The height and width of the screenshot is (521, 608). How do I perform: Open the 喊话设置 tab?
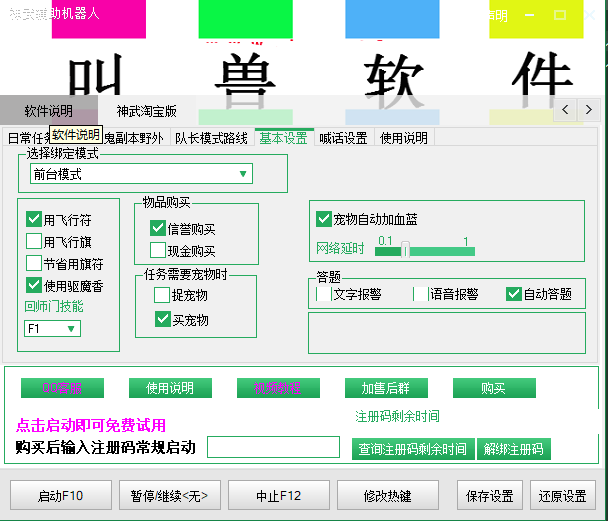[x=344, y=138]
